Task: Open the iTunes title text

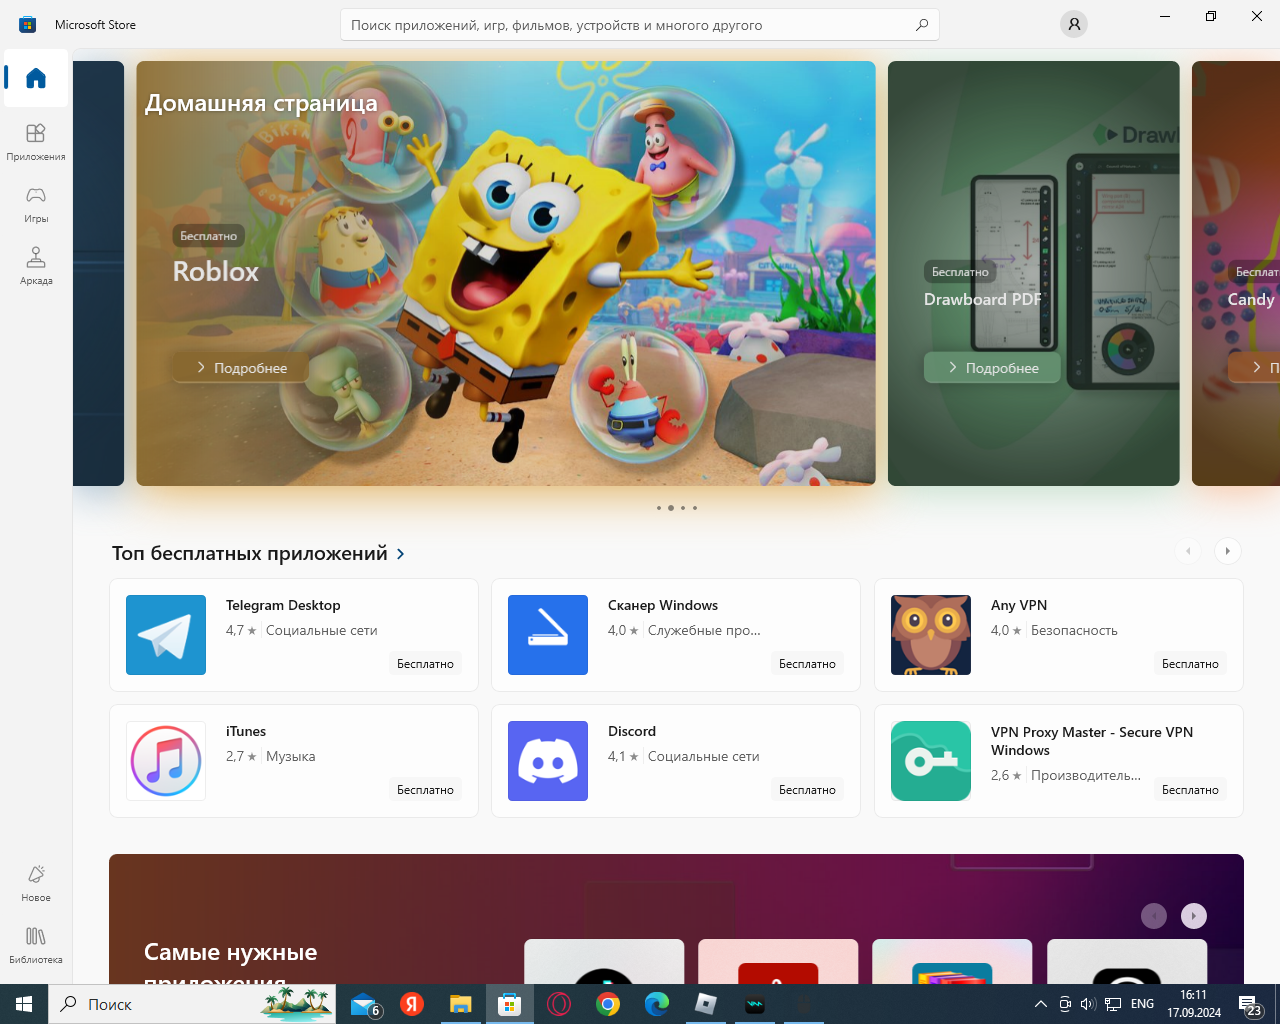Action: click(x=246, y=732)
